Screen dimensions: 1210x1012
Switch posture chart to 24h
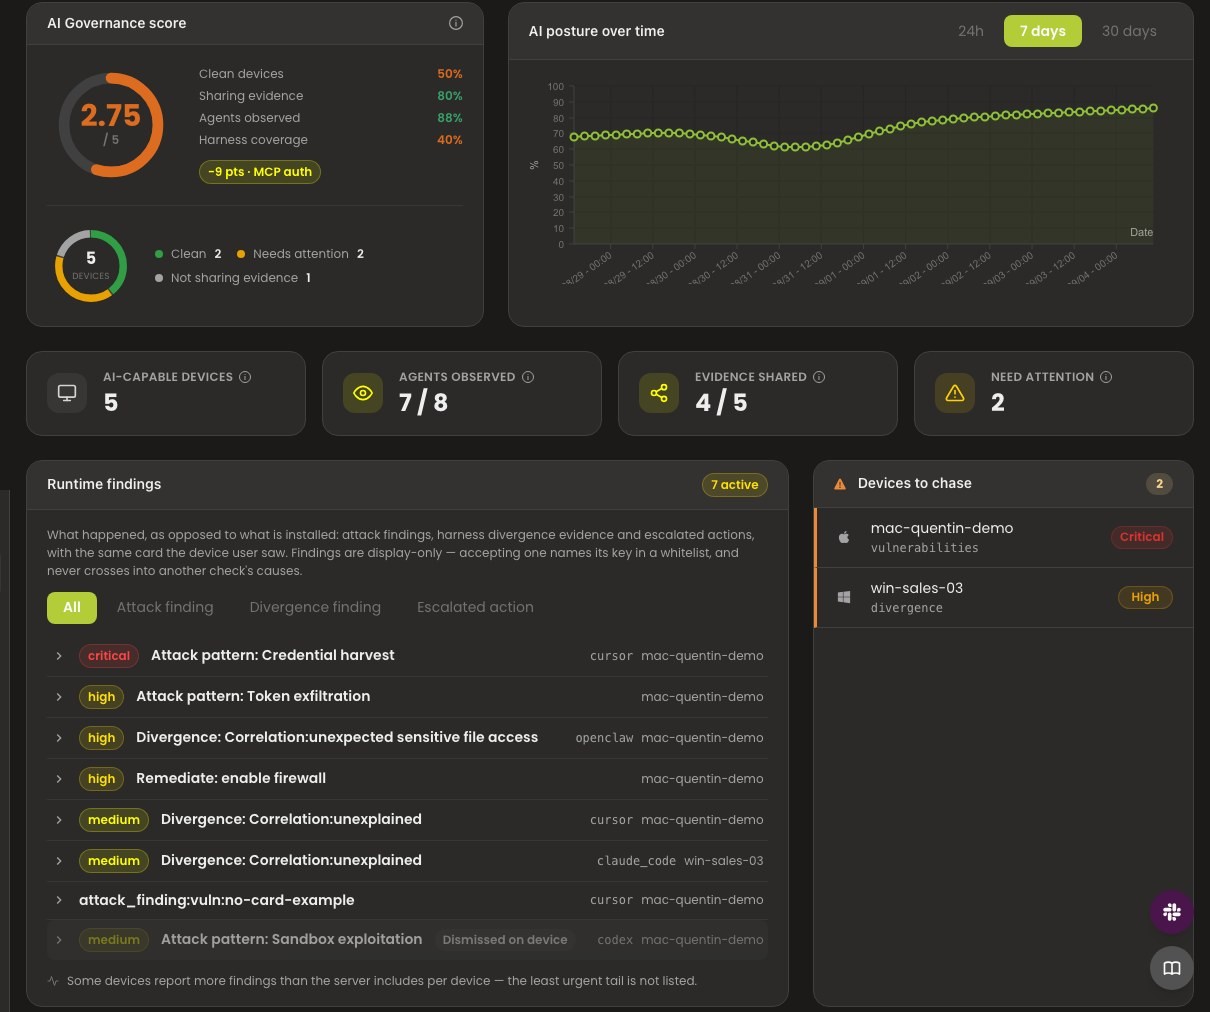[x=970, y=31]
